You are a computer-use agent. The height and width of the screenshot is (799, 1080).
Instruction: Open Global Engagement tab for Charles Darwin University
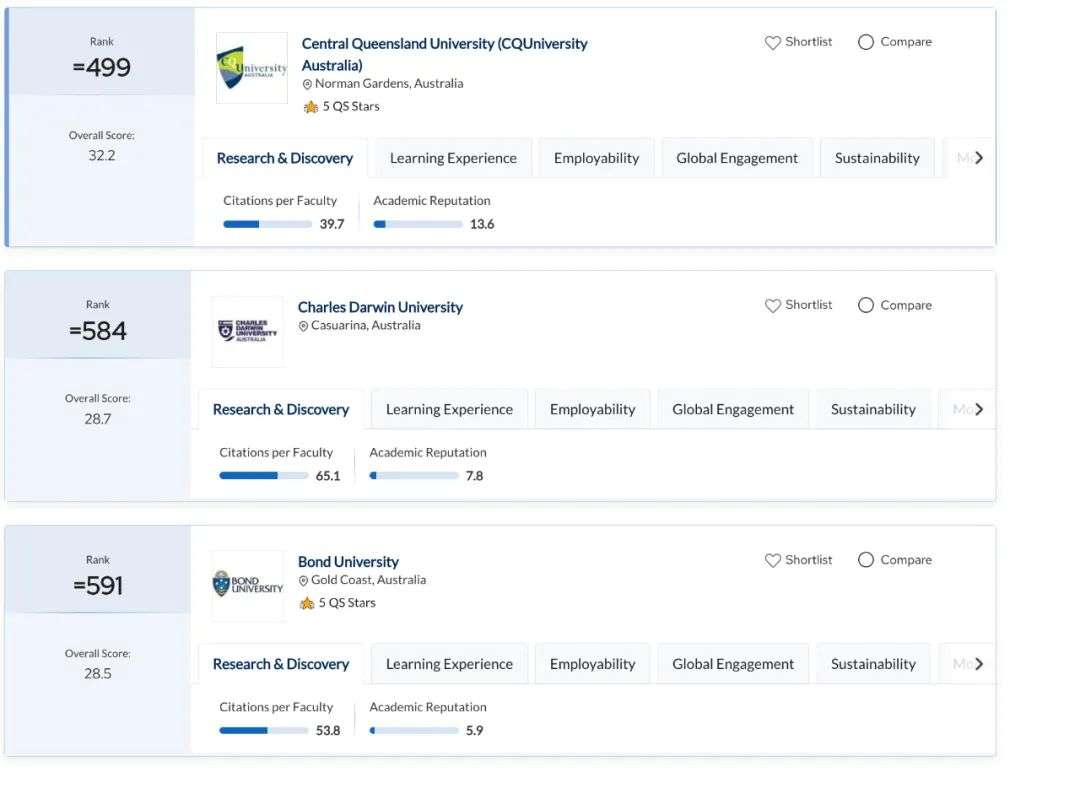733,410
